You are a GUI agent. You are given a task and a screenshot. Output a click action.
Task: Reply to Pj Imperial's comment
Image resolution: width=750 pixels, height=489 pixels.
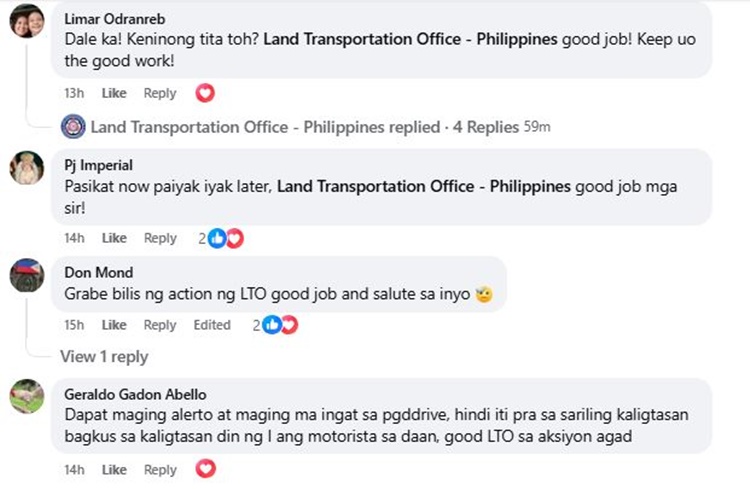pos(160,238)
